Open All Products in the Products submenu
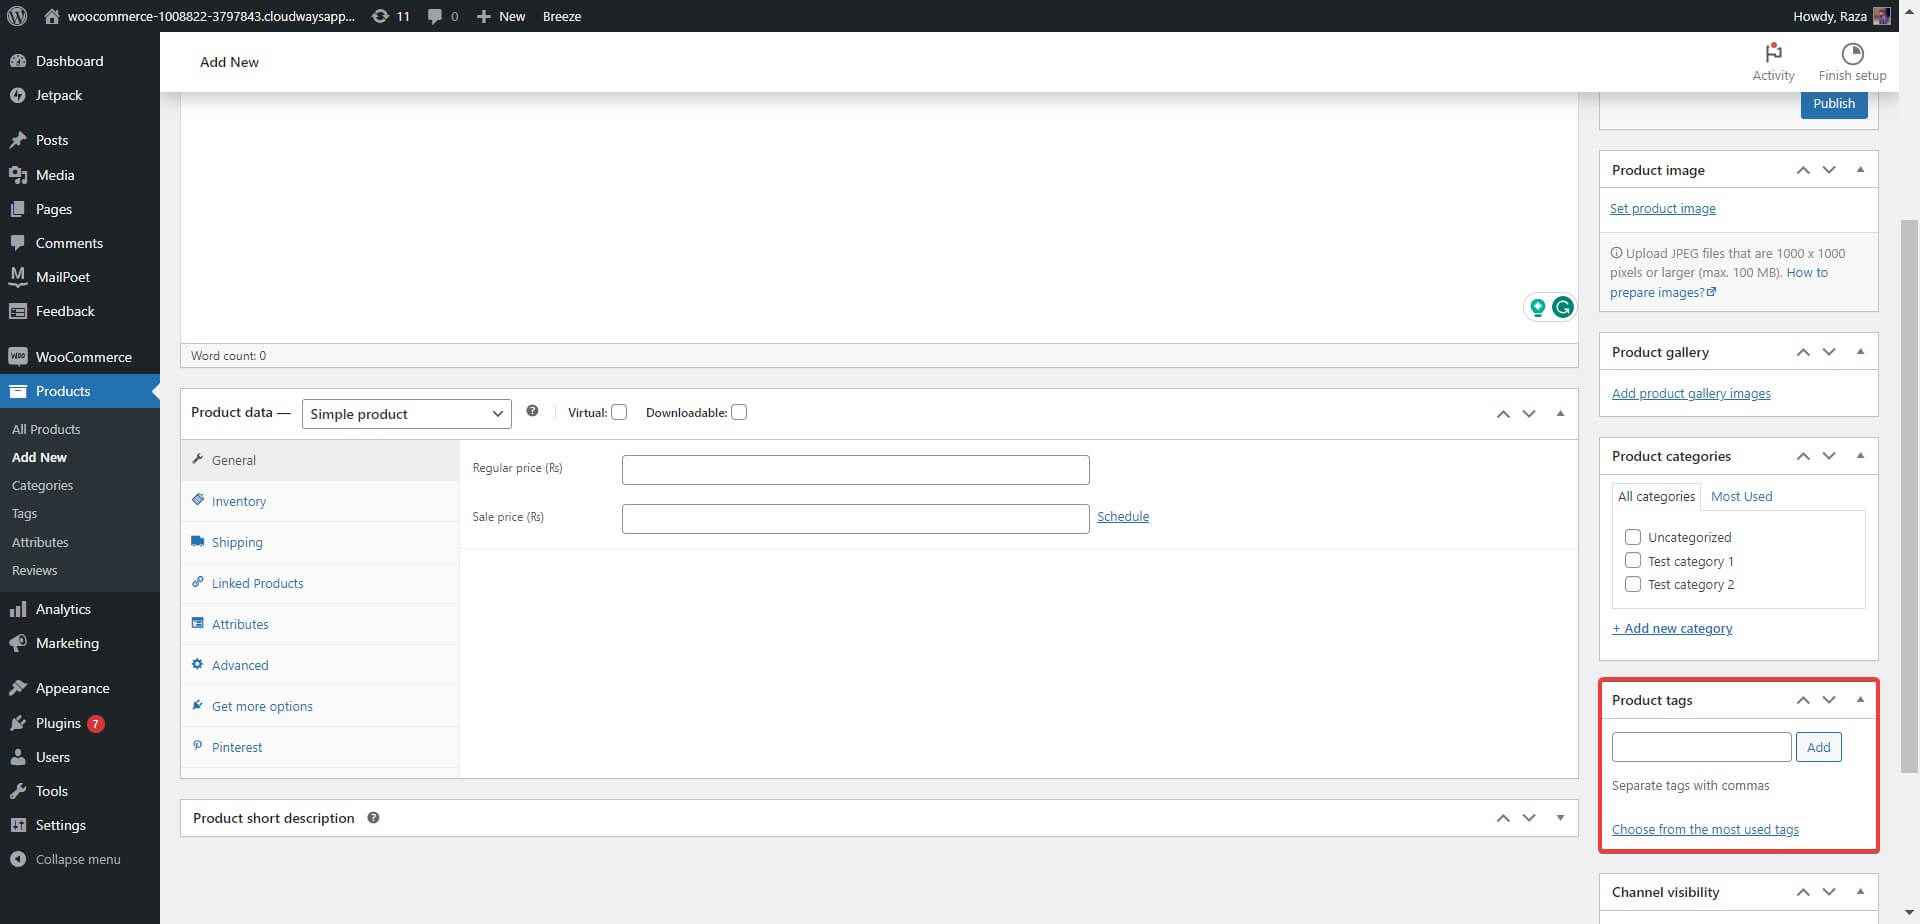The image size is (1920, 924). [x=46, y=429]
